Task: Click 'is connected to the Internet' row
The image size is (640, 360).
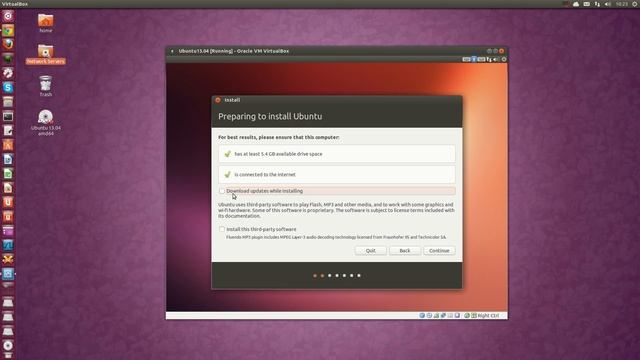Action: (x=337, y=174)
